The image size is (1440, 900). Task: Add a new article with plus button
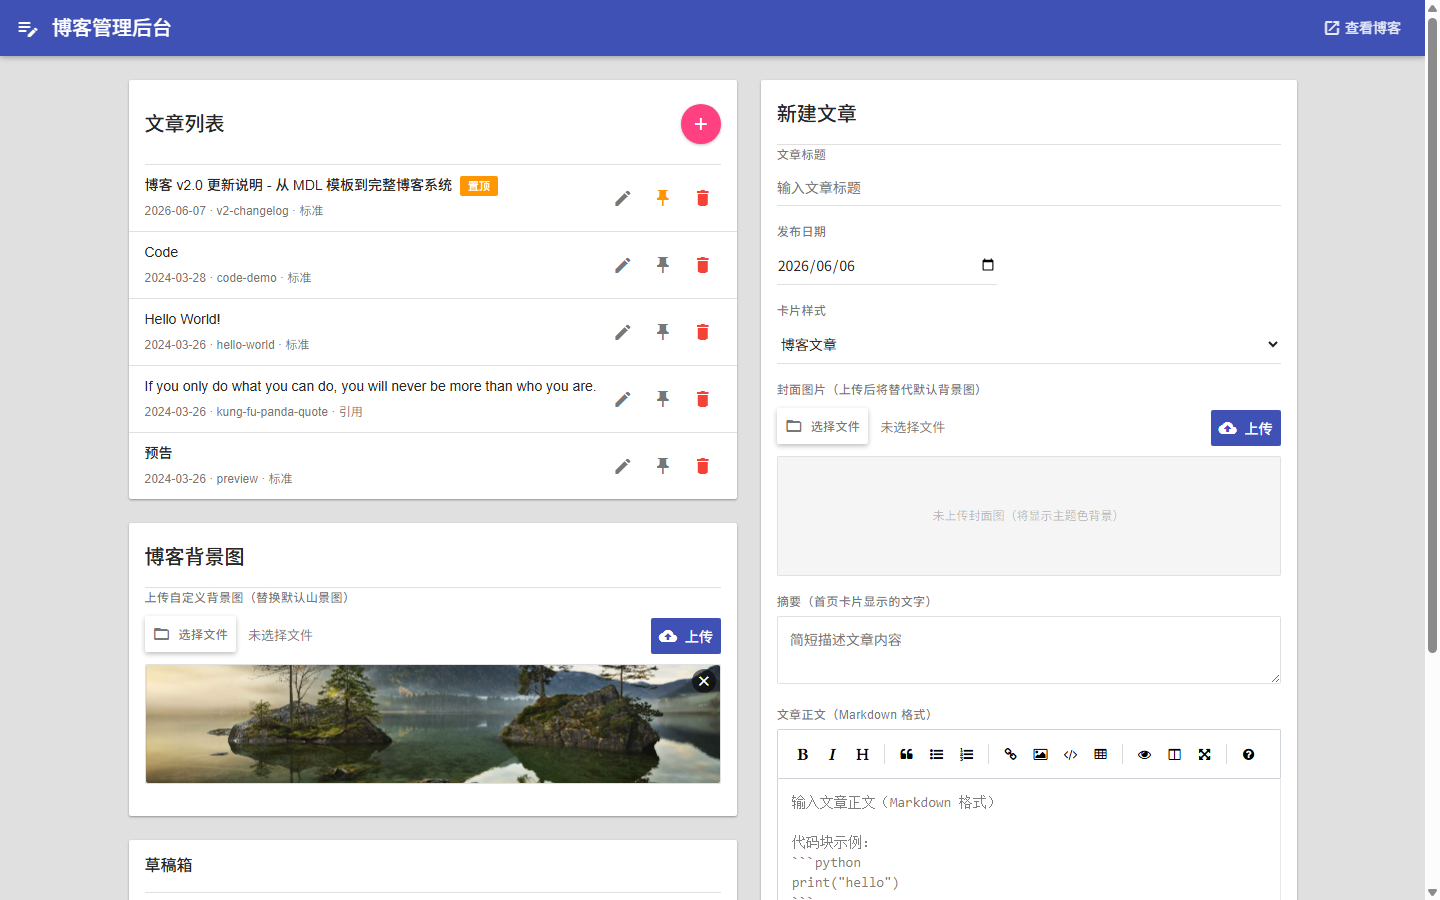[701, 124]
